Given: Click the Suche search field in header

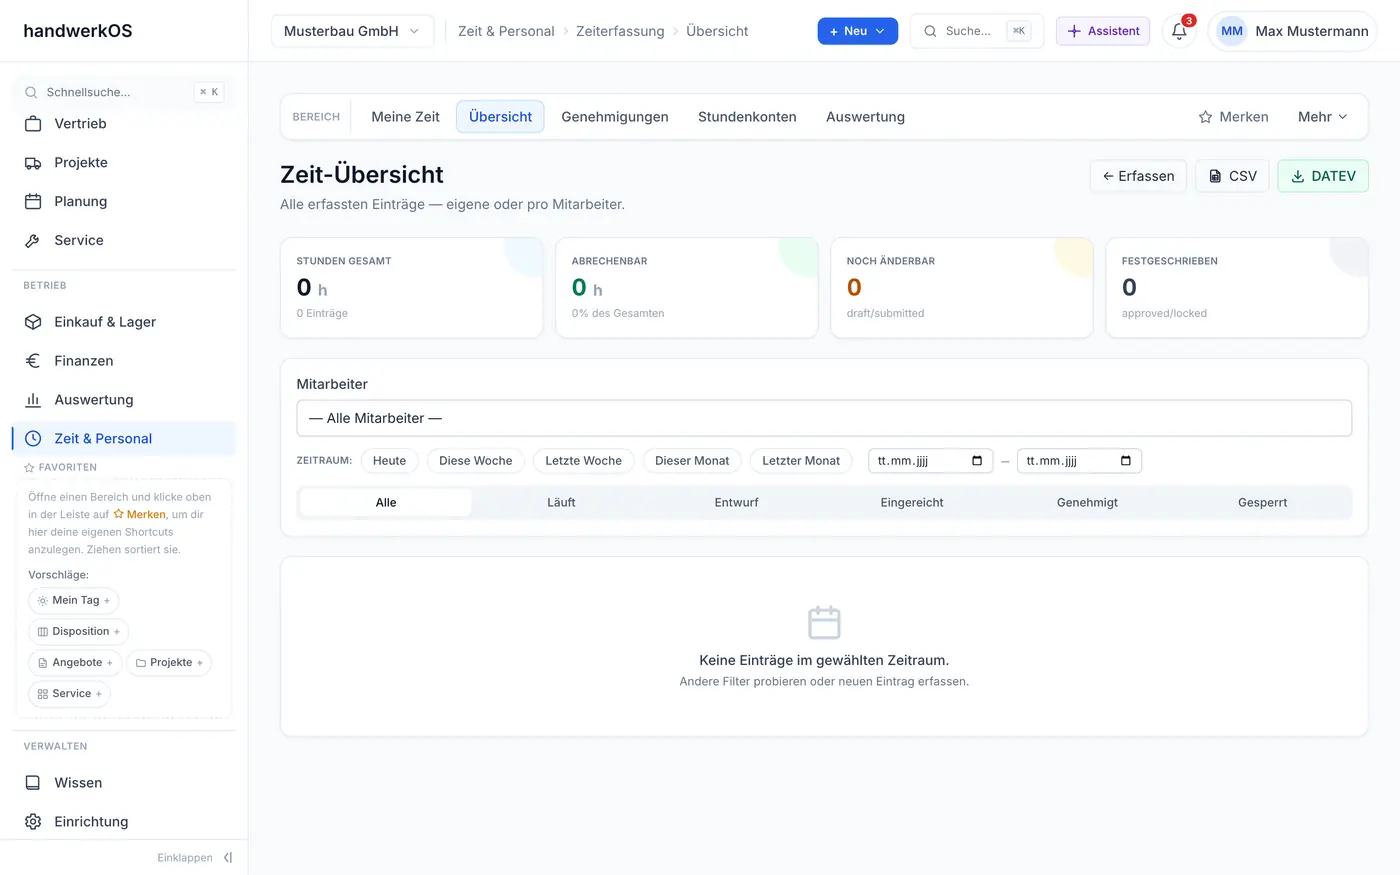Looking at the screenshot, I should (976, 31).
